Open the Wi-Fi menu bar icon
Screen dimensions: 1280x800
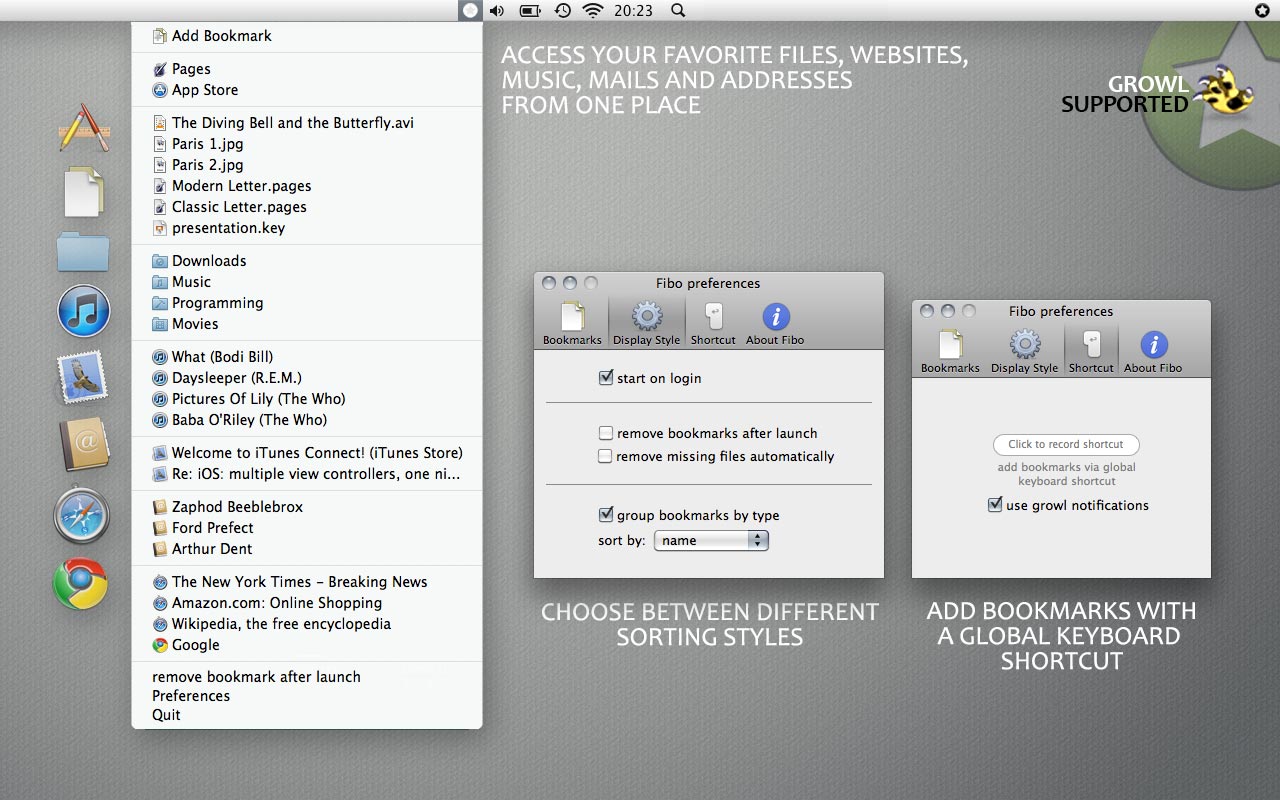(x=593, y=11)
